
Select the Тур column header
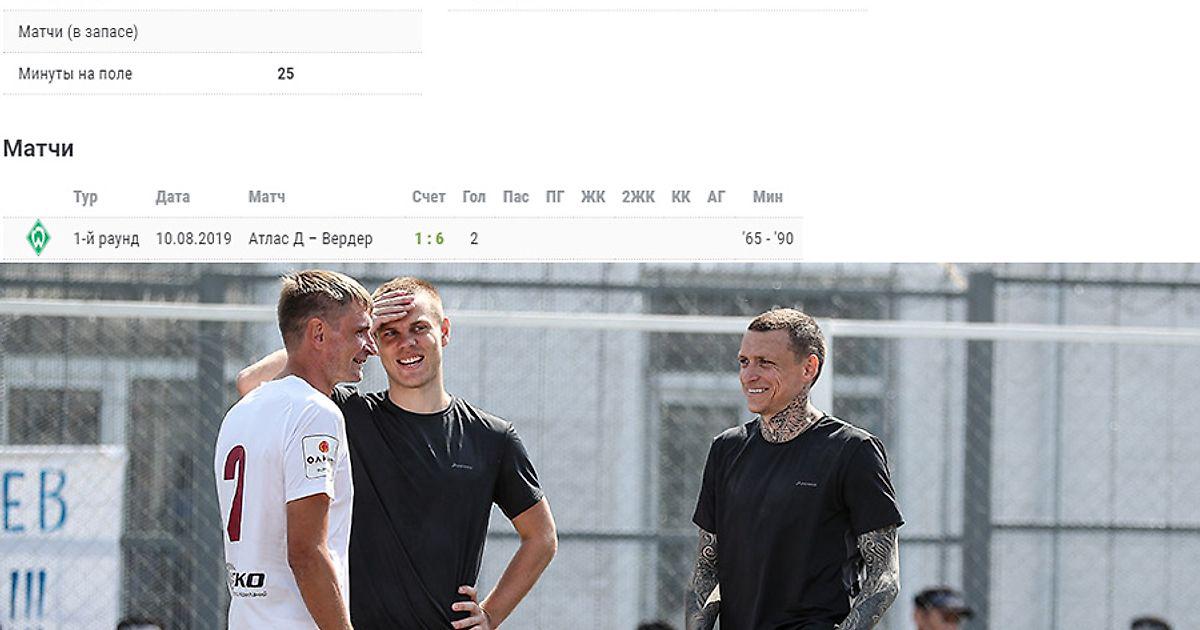click(x=85, y=197)
